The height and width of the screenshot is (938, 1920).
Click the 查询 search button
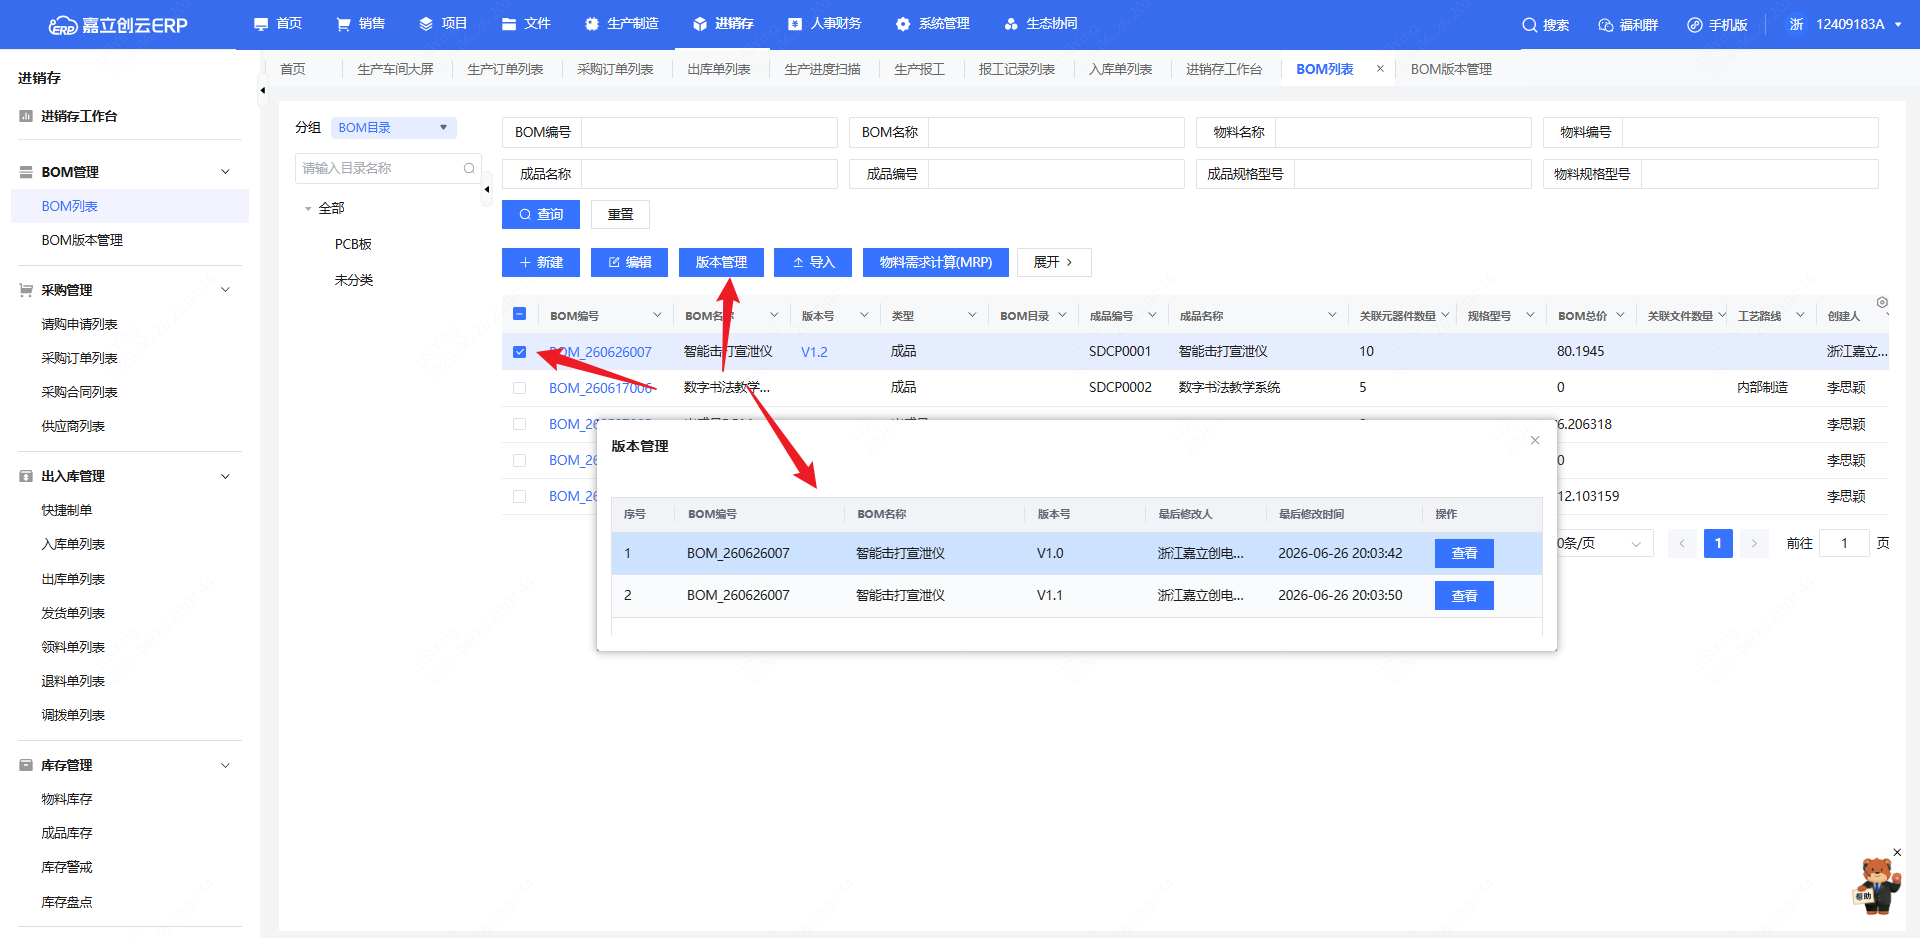click(x=541, y=214)
